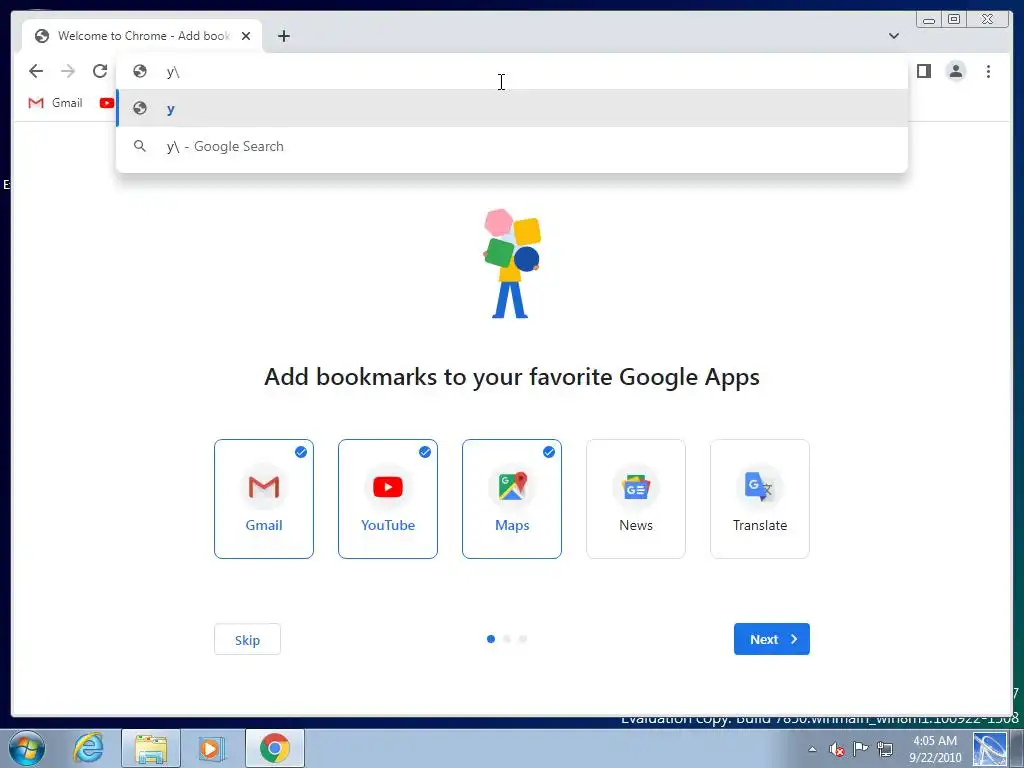The height and width of the screenshot is (768, 1024).
Task: Open Action Center flag icon
Action: tap(861, 749)
